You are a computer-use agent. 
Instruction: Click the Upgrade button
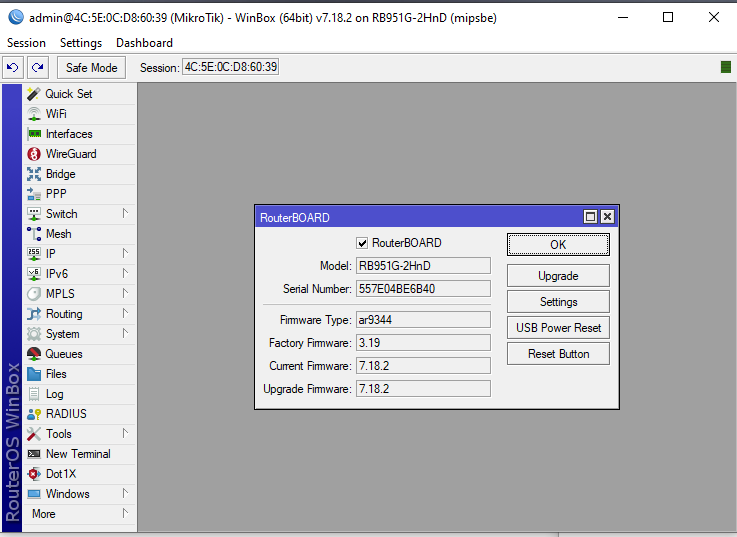(558, 276)
